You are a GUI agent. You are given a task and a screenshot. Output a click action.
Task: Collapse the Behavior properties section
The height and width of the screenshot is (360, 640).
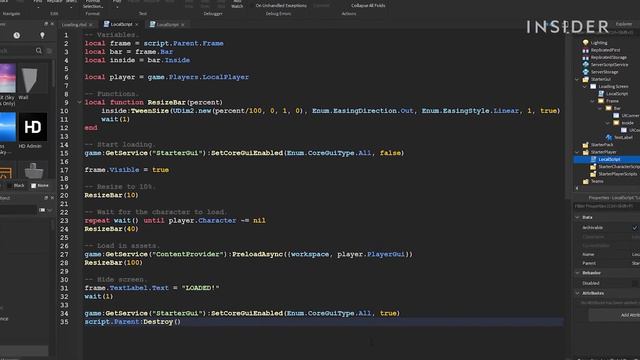(578, 273)
